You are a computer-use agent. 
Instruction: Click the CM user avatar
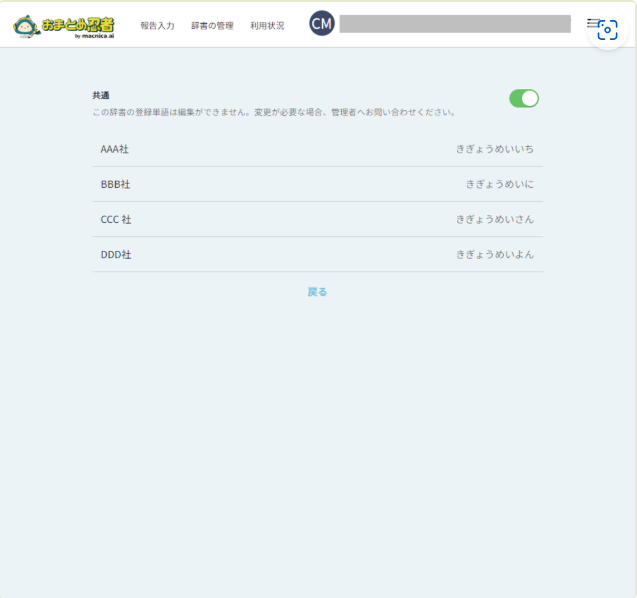pyautogui.click(x=322, y=23)
